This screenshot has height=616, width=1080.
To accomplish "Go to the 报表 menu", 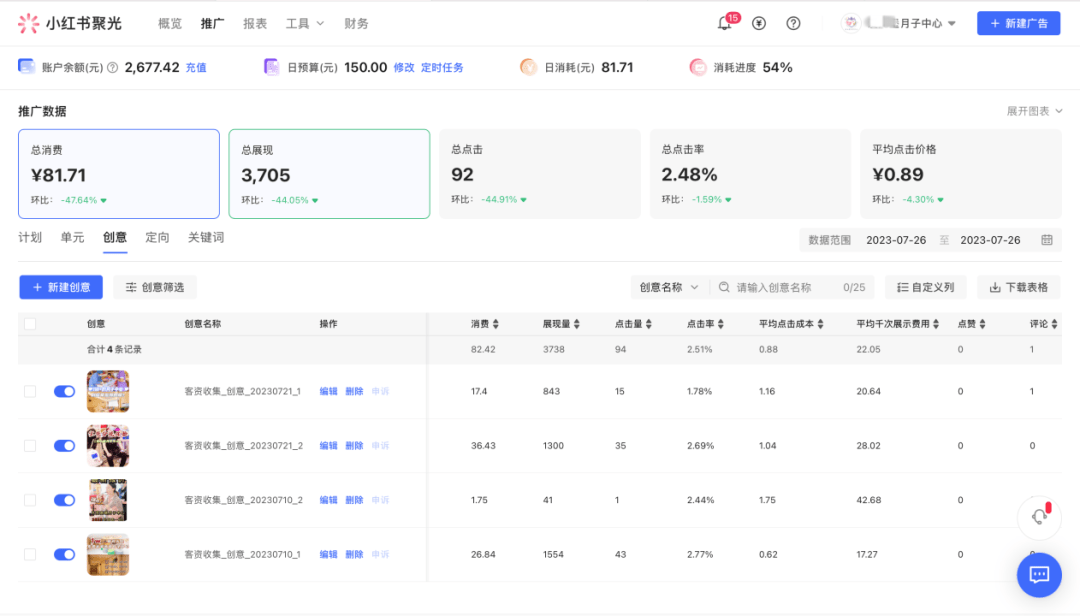I will 255,23.
